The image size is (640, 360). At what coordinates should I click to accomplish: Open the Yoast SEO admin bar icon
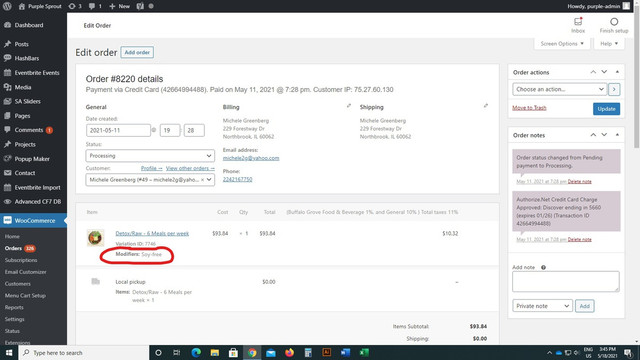tap(140, 6)
